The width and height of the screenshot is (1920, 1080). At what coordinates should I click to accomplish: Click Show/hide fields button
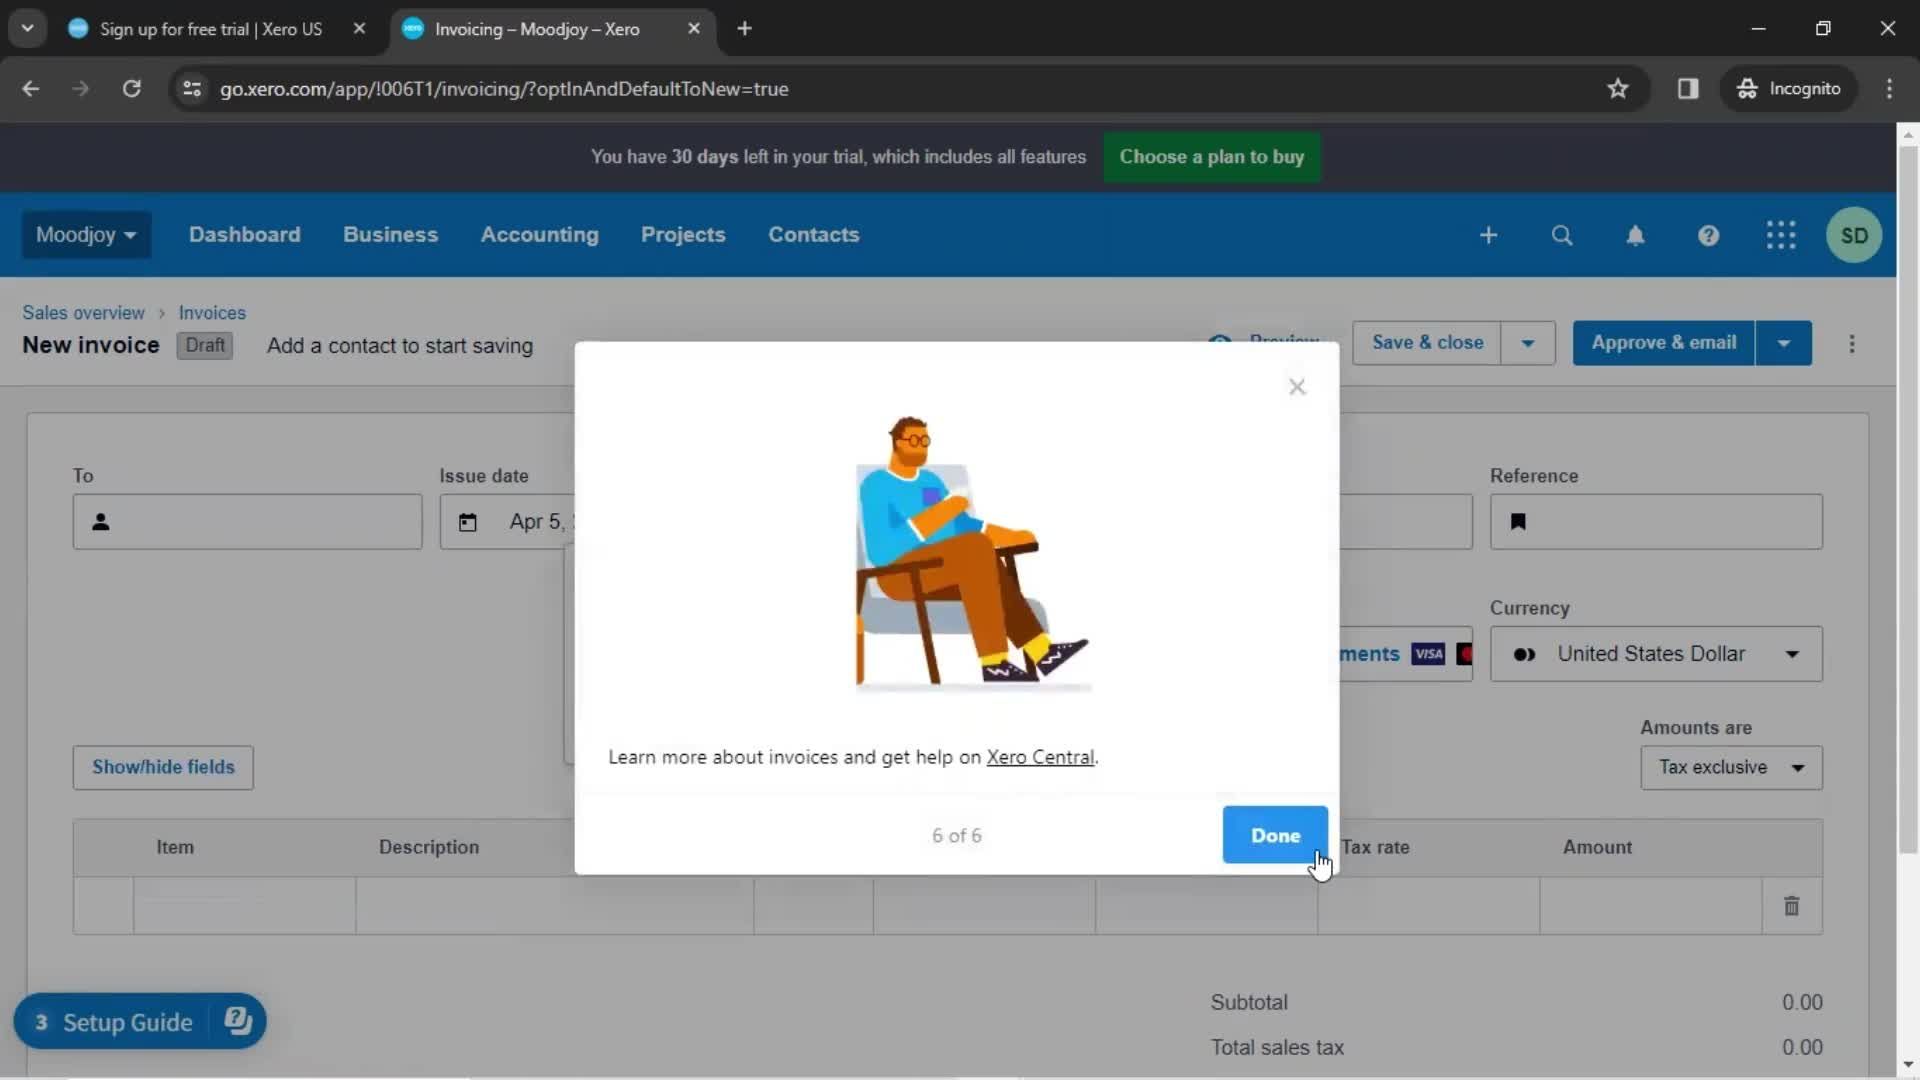point(163,768)
